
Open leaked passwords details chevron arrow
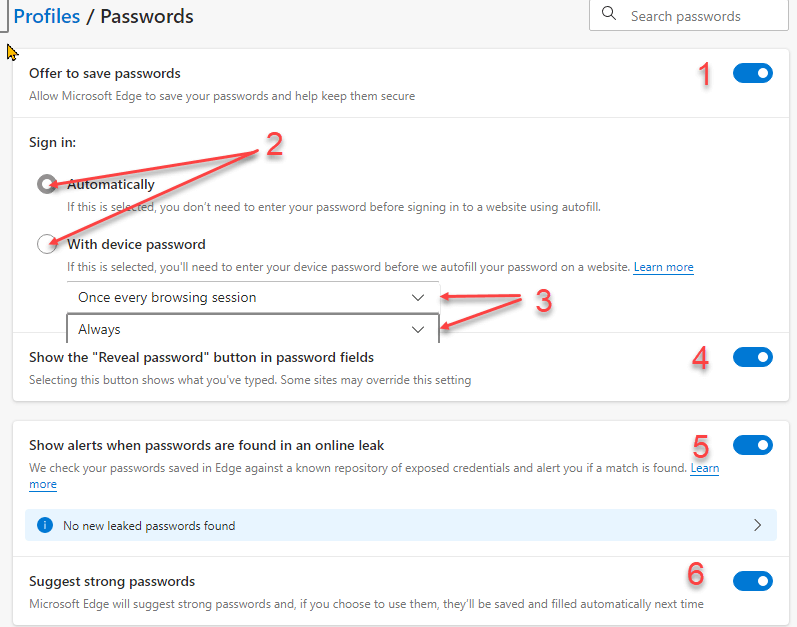[x=757, y=525]
